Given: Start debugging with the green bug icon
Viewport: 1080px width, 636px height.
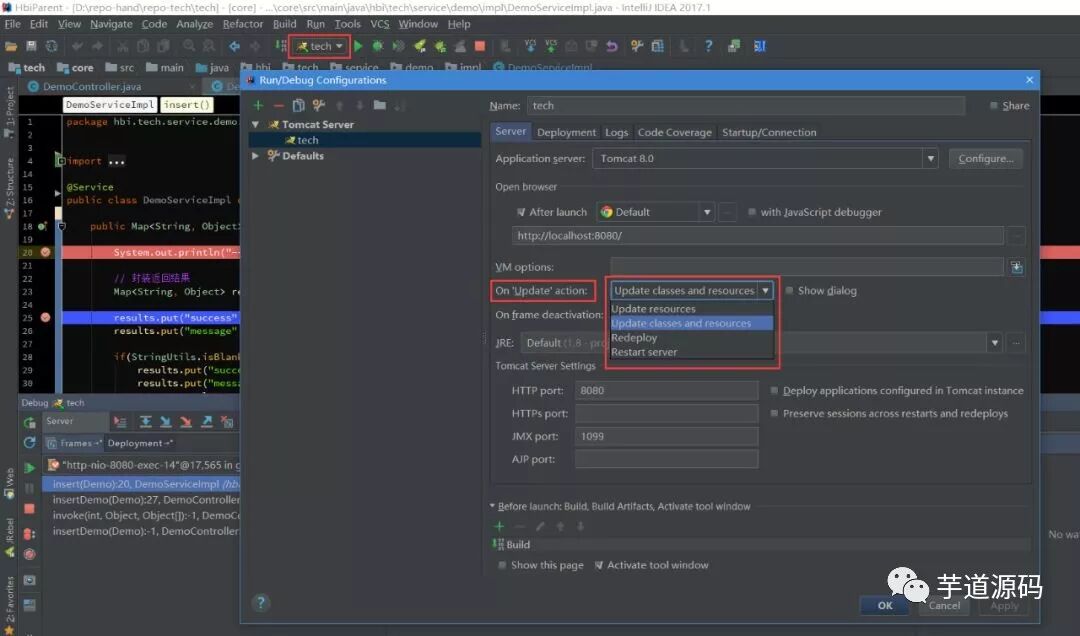Looking at the screenshot, I should [x=377, y=46].
